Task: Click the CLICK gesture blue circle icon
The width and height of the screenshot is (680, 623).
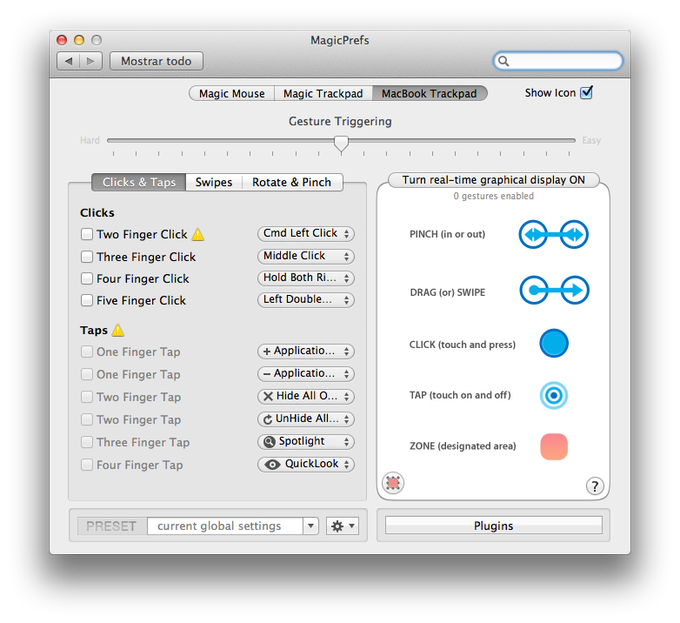Action: click(554, 343)
